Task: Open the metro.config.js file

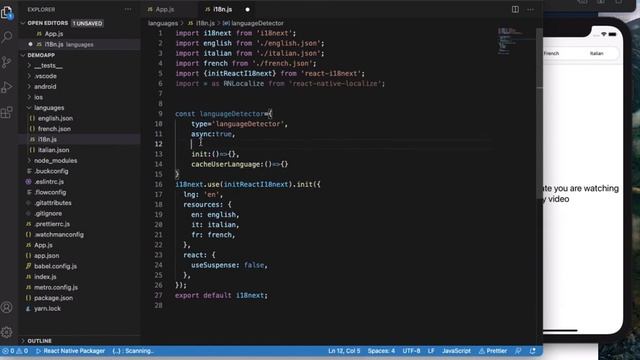Action: pyautogui.click(x=56, y=287)
